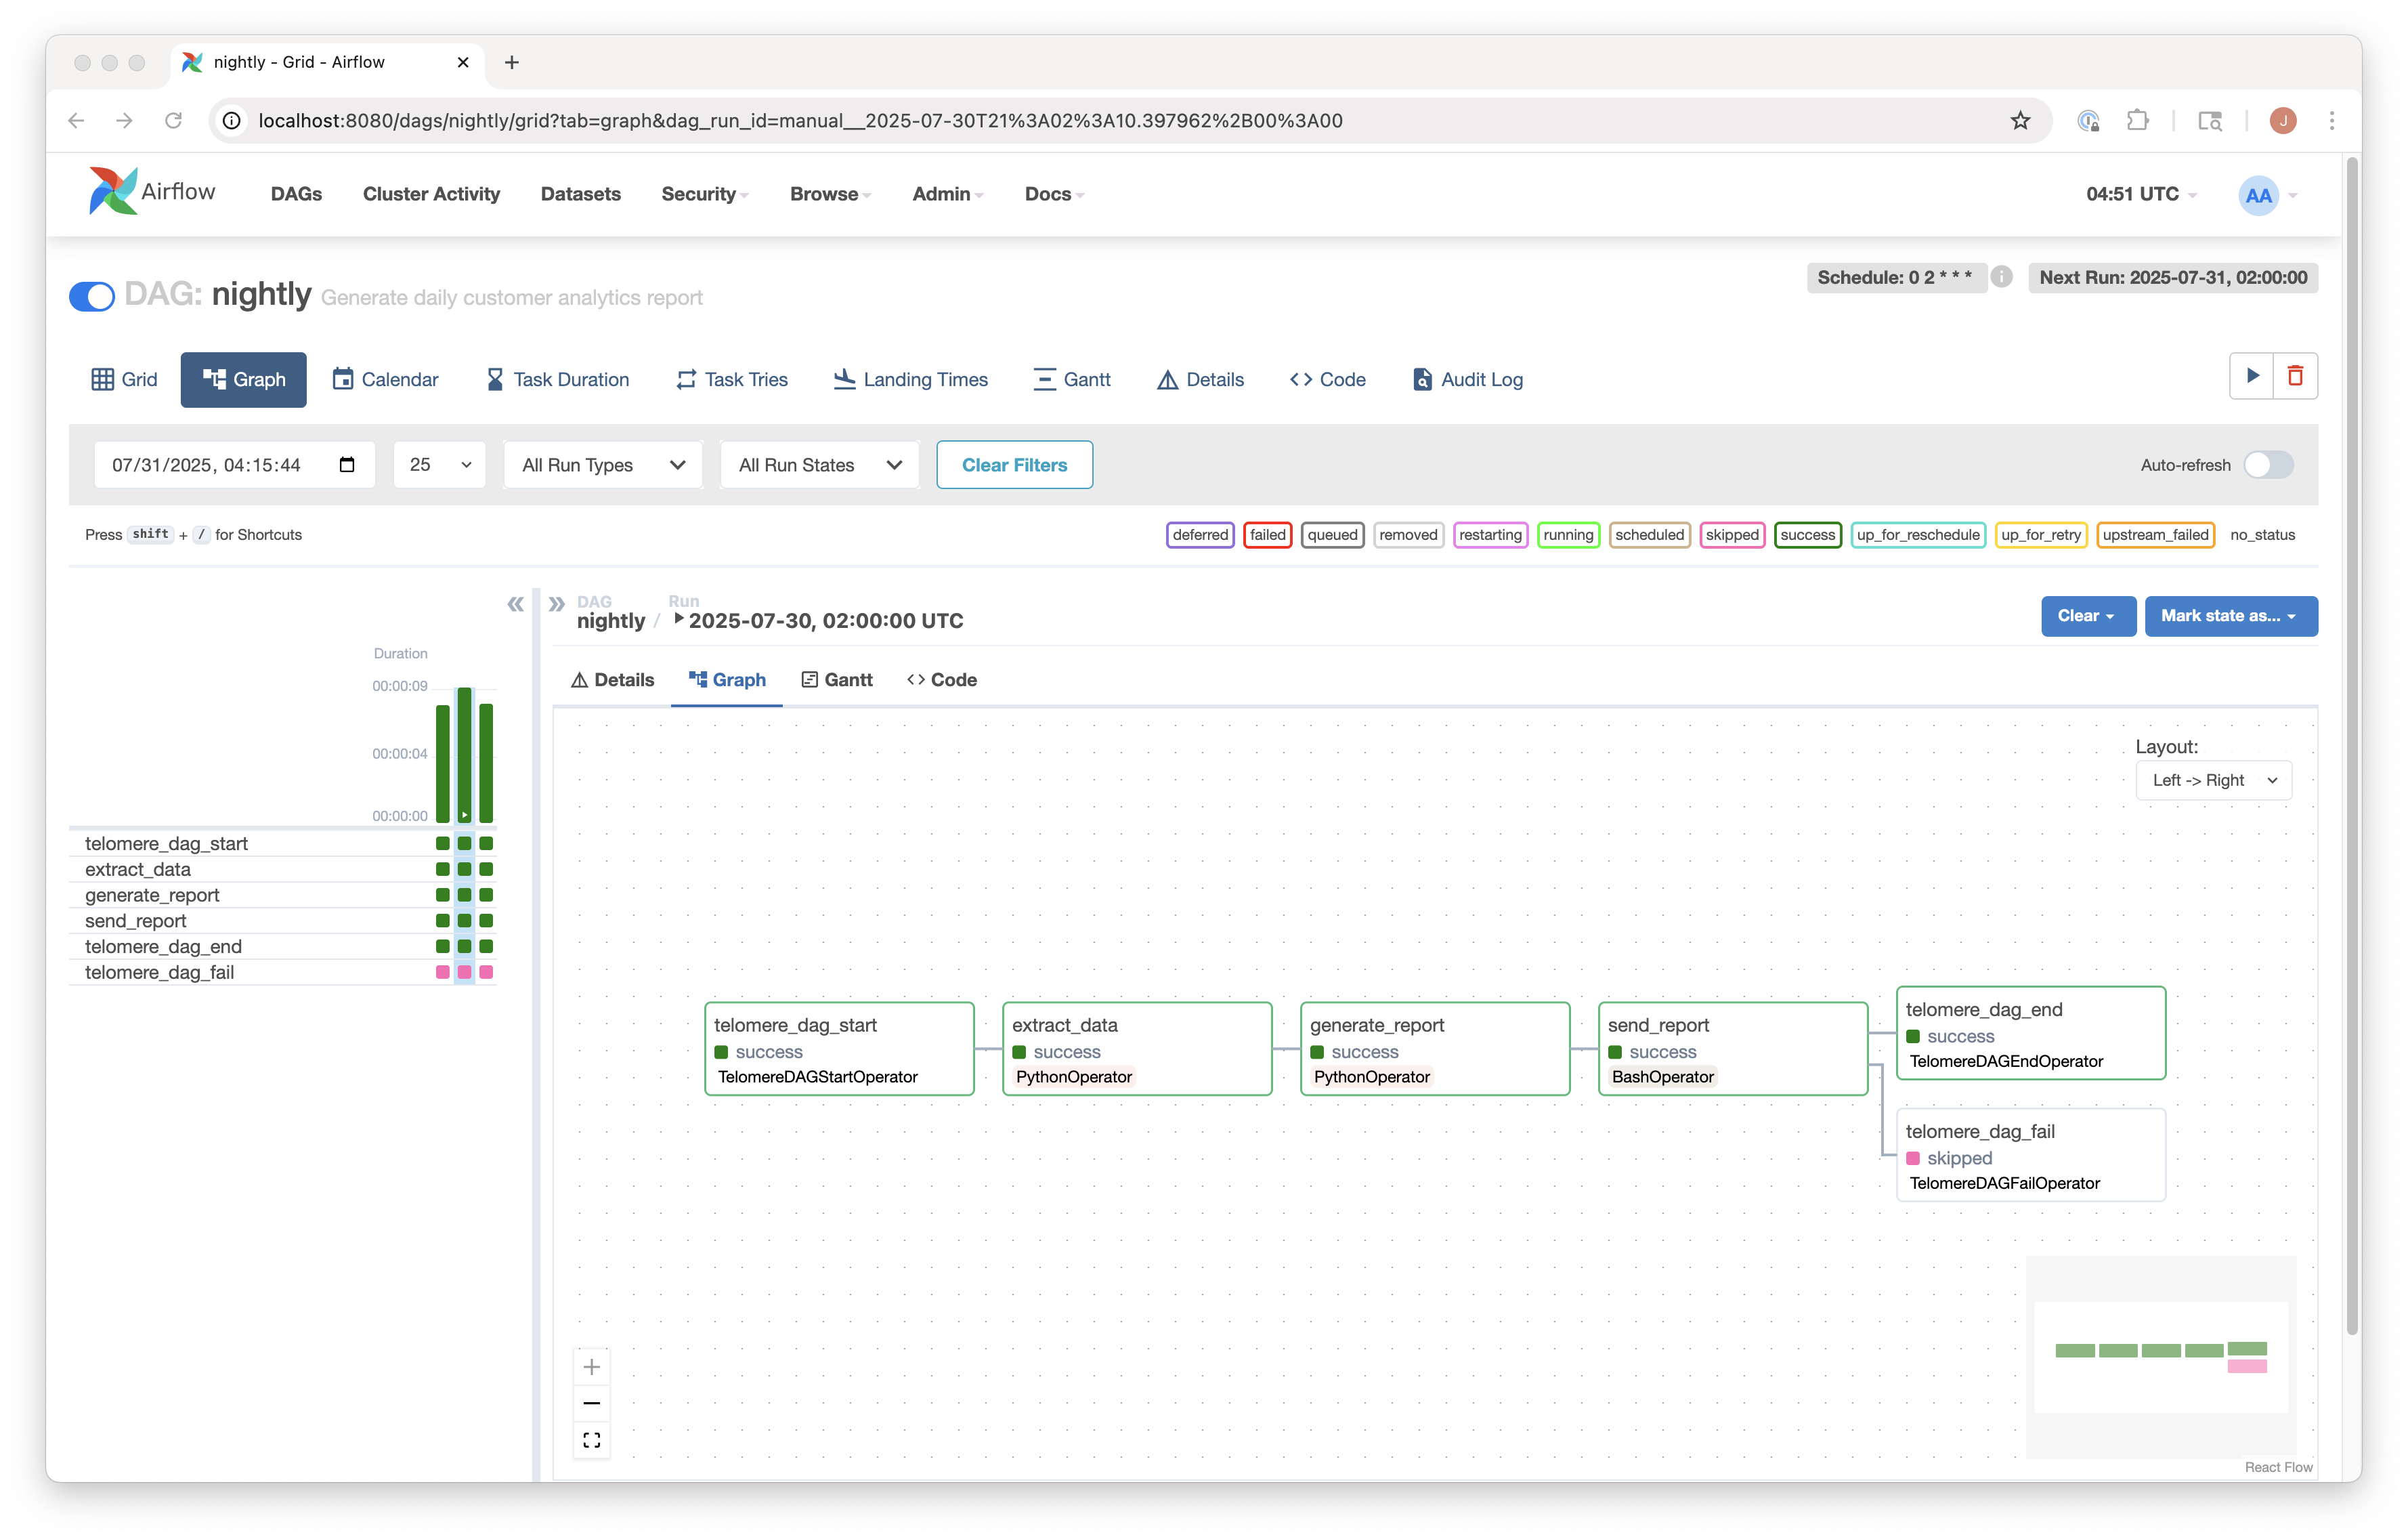2408x1539 pixels.
Task: Bookmark this page with star icon
Action: [x=2020, y=120]
